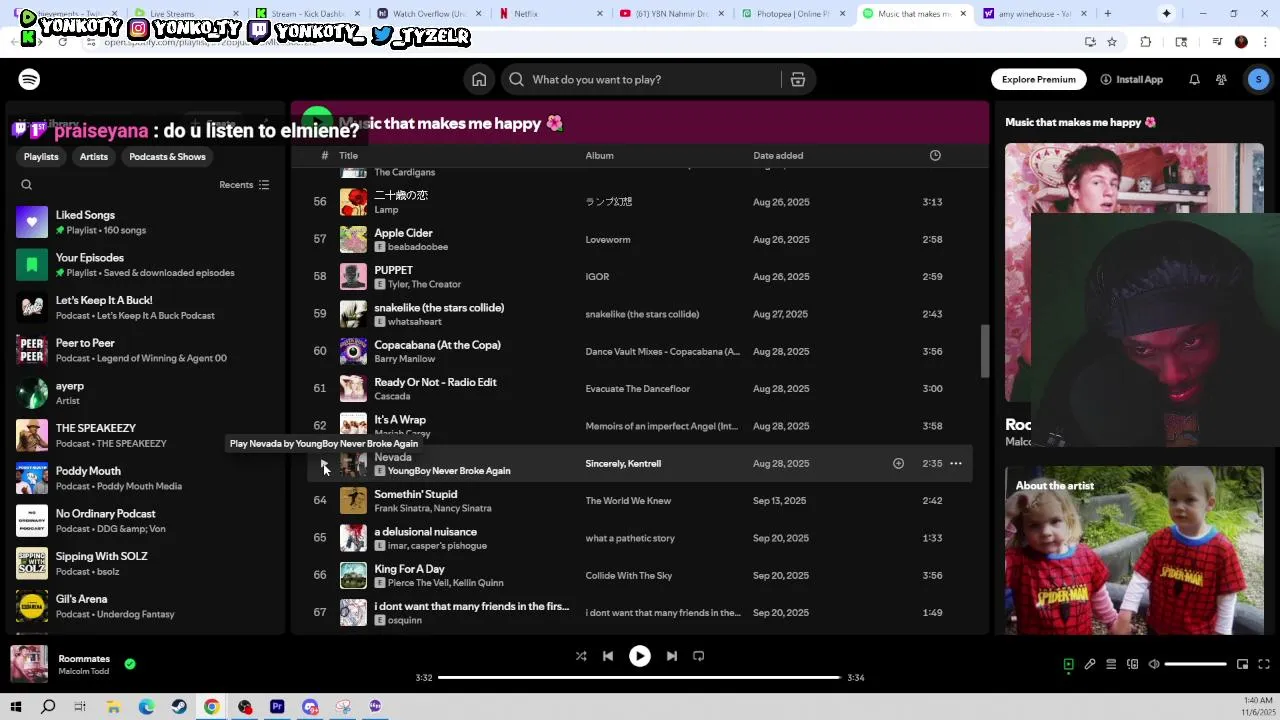Open the Browse icon in search bar
The width and height of the screenshot is (1280, 720).
(x=797, y=79)
